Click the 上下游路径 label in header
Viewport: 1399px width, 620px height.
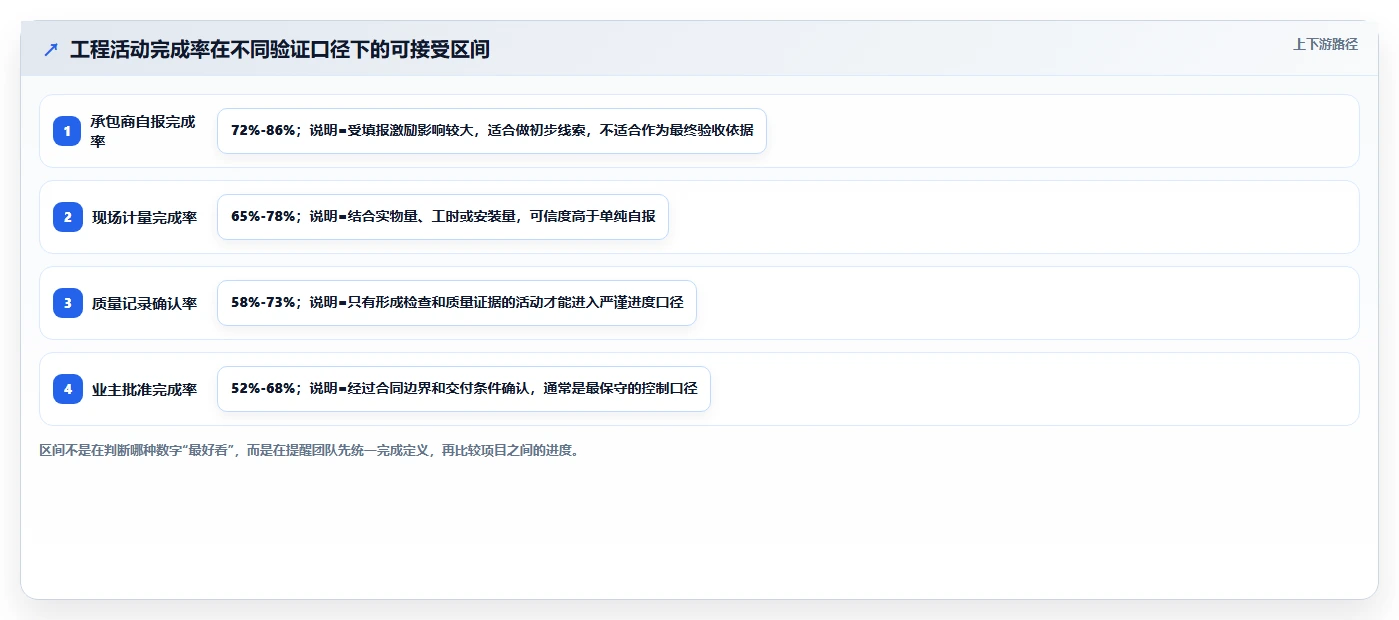[1325, 44]
